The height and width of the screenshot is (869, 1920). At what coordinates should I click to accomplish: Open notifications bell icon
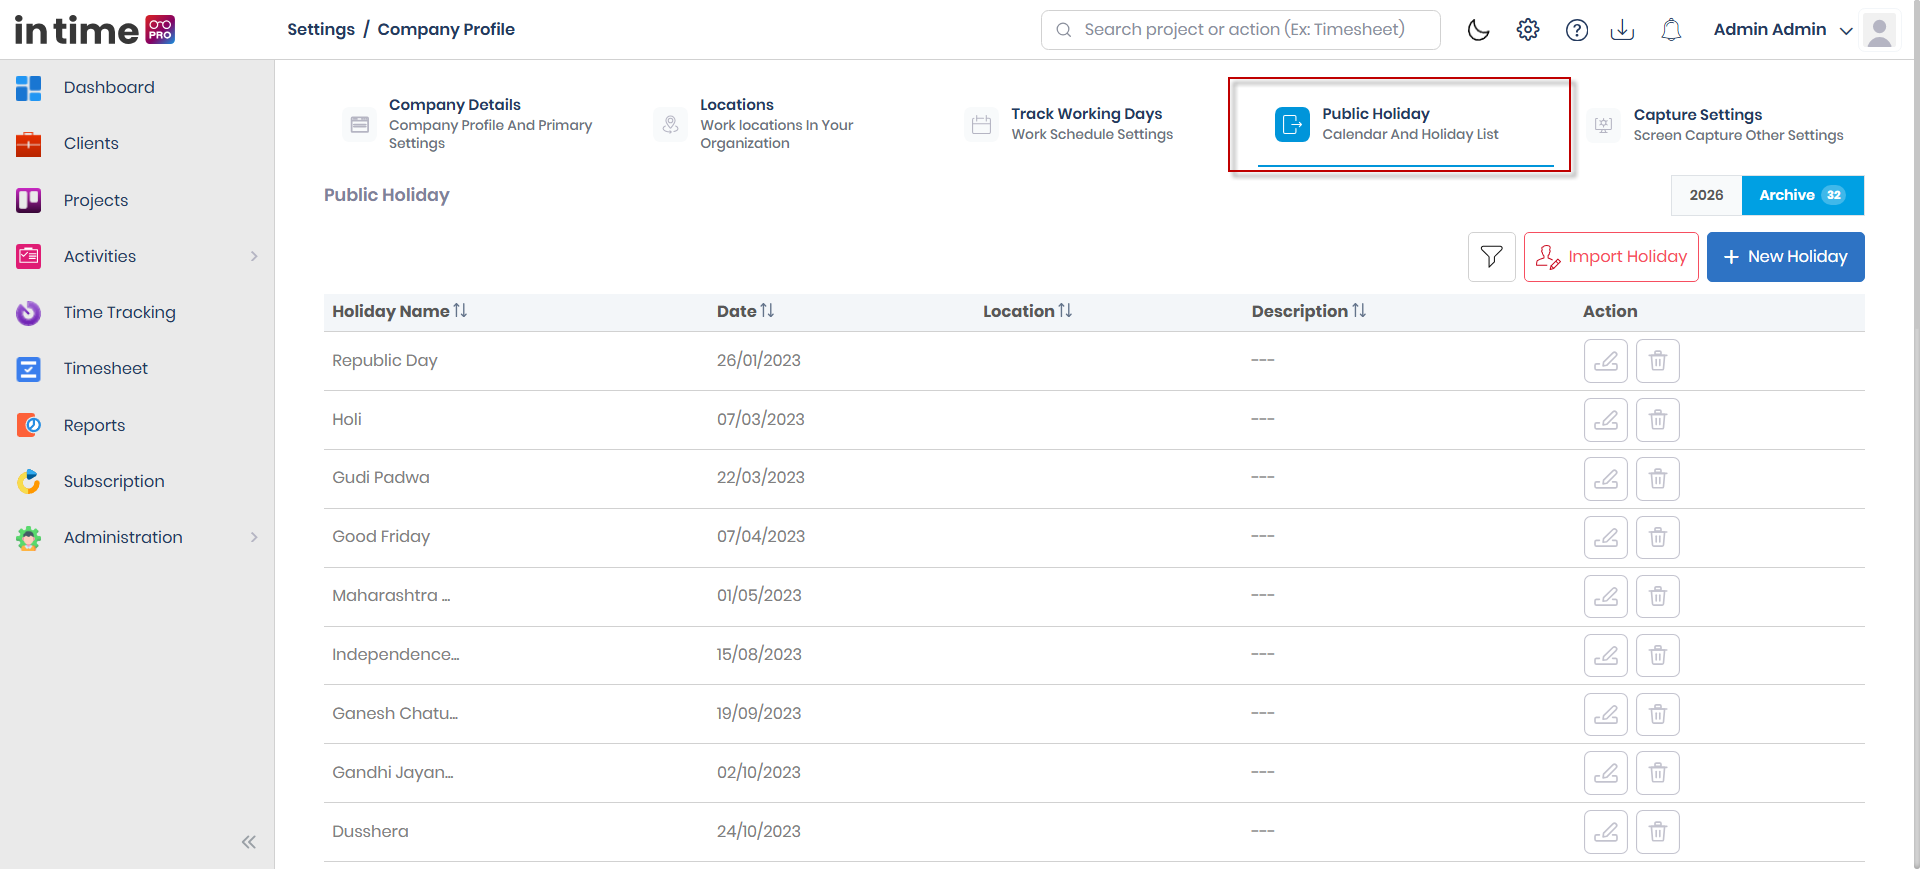1671,30
